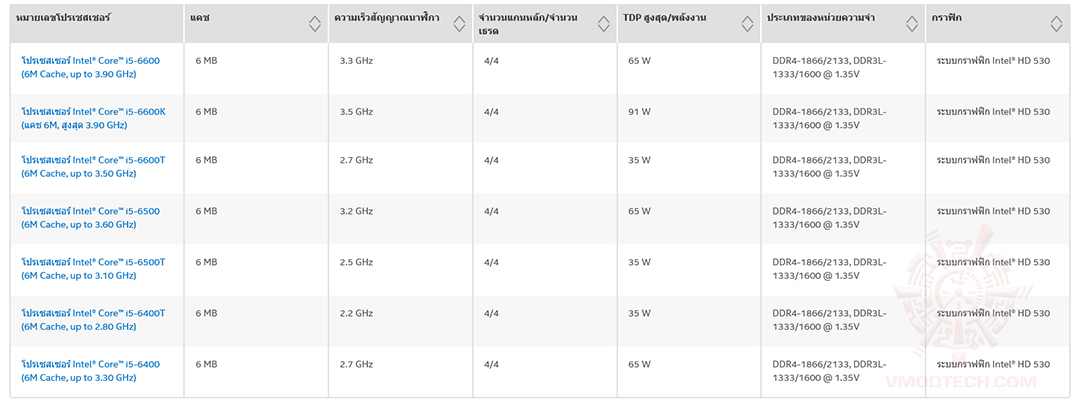Viewport: 1080px width, 403px height.
Task: Sort table by cache column arrows
Action: 315,23
